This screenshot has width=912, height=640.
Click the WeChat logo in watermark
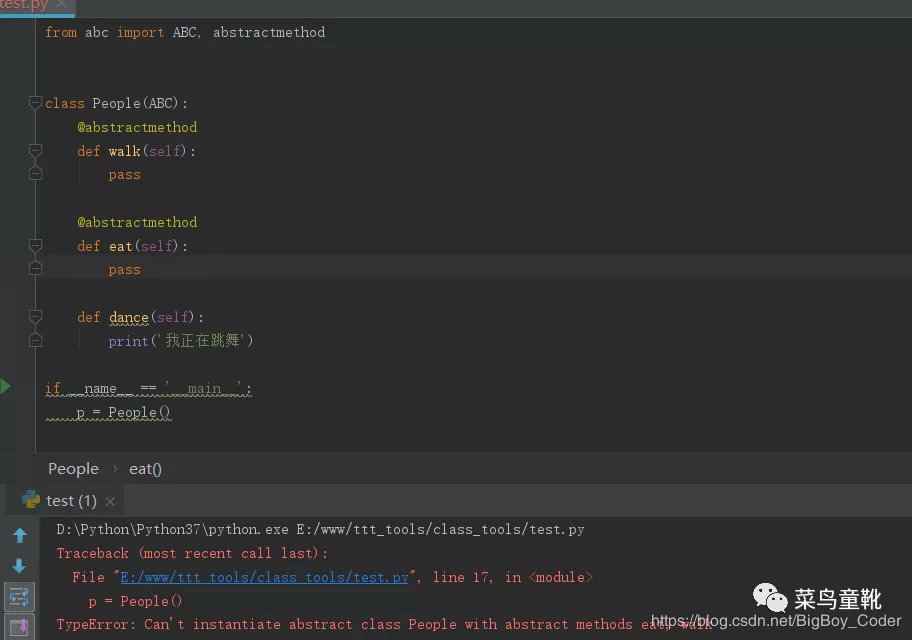point(770,599)
